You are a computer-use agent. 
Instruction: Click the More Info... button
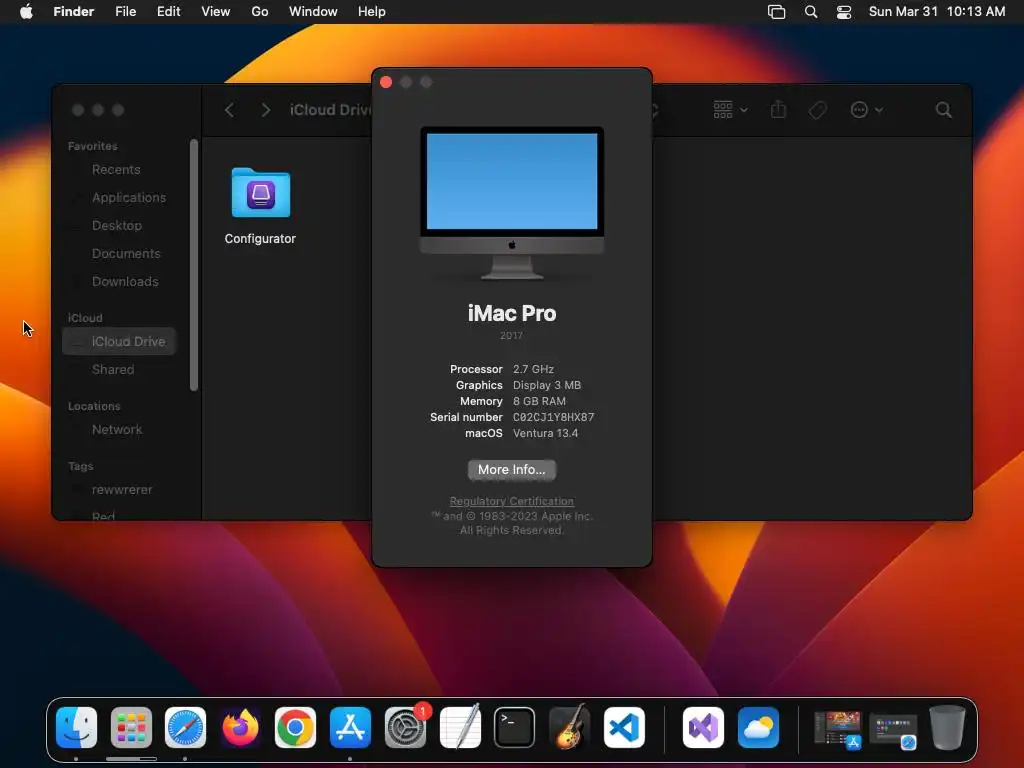[x=511, y=470]
